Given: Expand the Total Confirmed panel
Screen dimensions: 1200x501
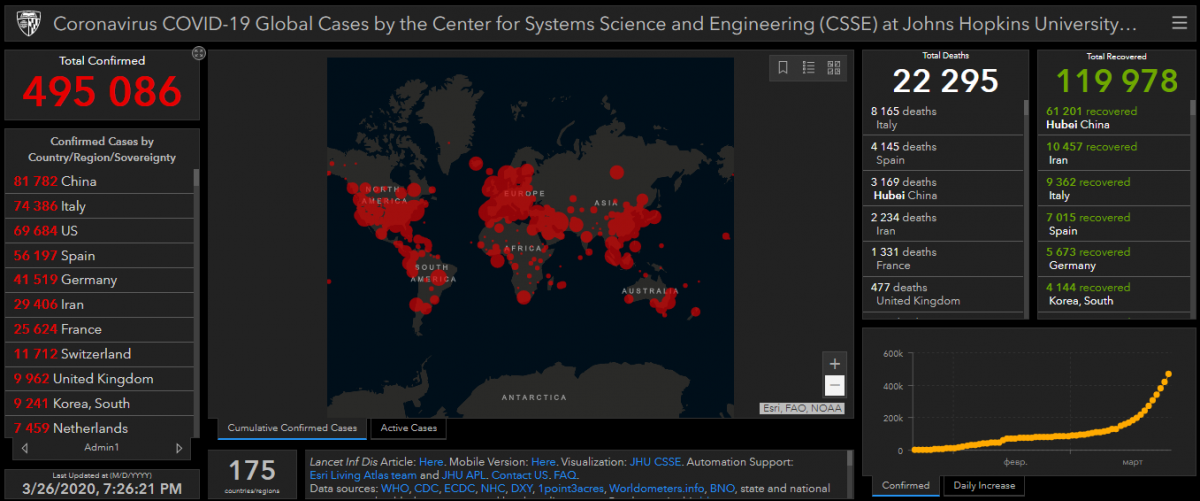Looking at the screenshot, I should point(198,52).
